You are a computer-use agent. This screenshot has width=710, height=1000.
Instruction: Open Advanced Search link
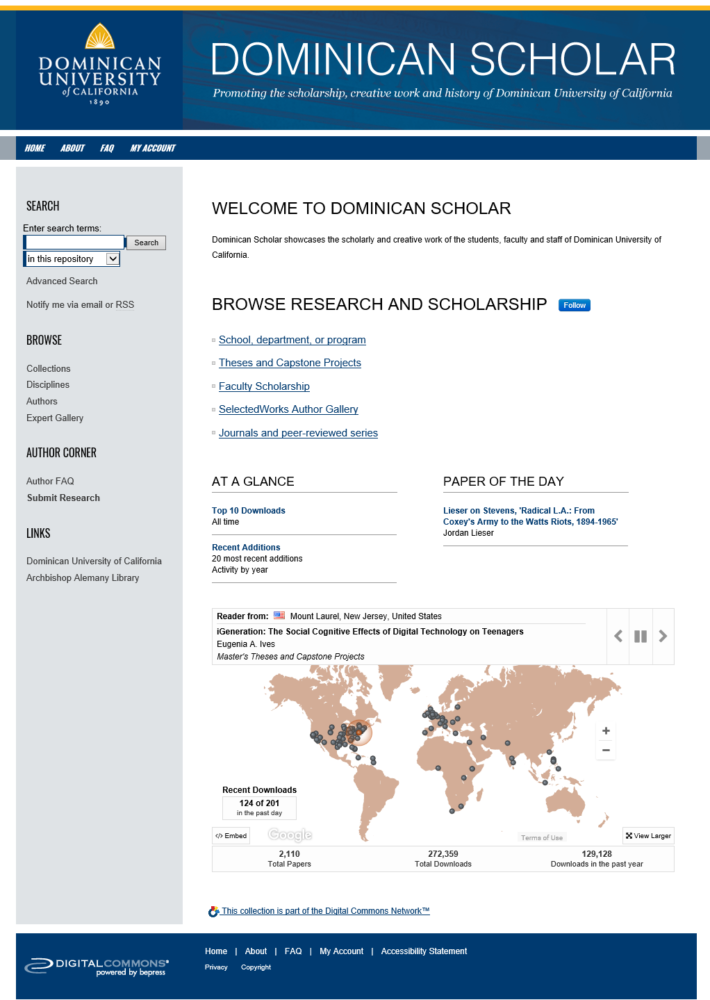coord(62,281)
